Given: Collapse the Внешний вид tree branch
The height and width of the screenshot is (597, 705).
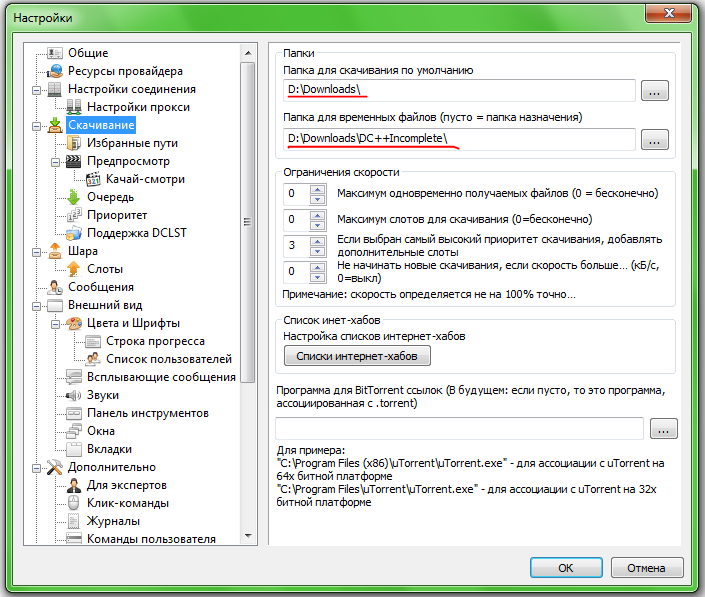Looking at the screenshot, I should 37,305.
